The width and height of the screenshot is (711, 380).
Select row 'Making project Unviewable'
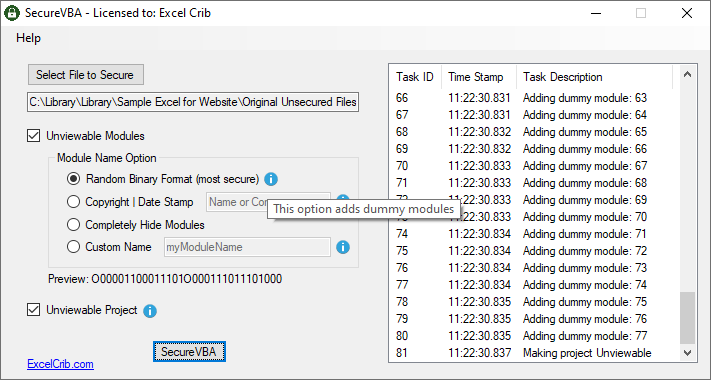535,353
